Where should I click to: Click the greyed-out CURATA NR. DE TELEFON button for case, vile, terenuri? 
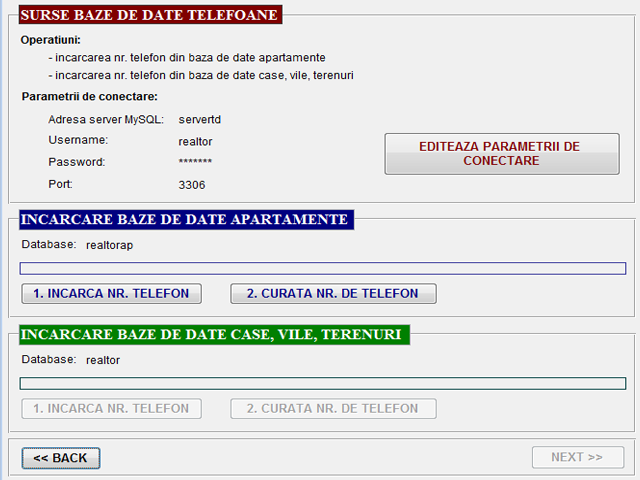(333, 408)
